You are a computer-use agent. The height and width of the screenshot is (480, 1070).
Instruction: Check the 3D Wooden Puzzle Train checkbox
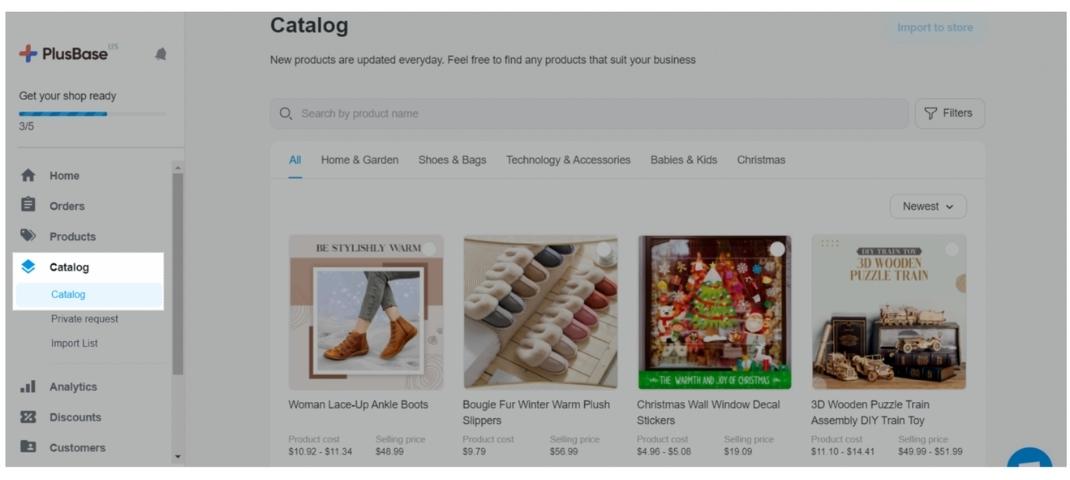point(951,249)
